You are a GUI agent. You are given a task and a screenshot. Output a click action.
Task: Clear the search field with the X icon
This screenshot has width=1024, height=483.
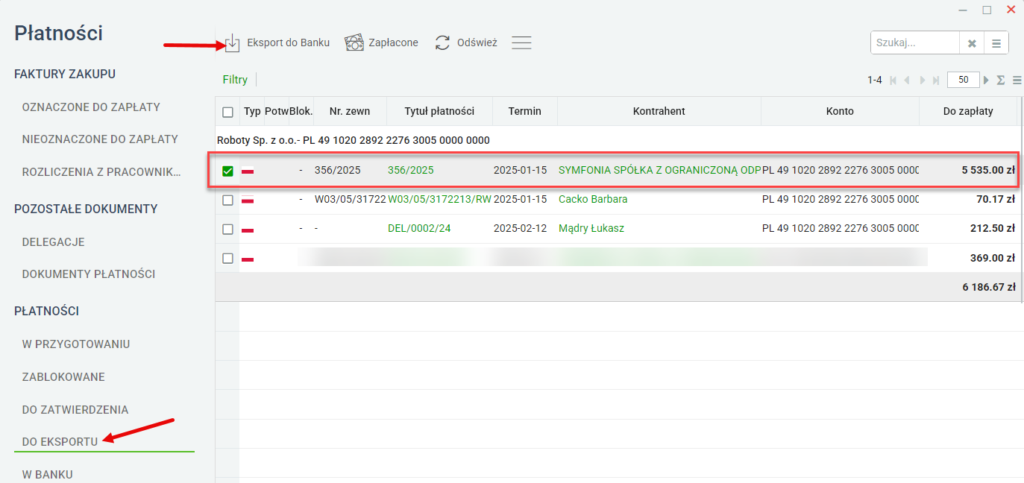(972, 44)
